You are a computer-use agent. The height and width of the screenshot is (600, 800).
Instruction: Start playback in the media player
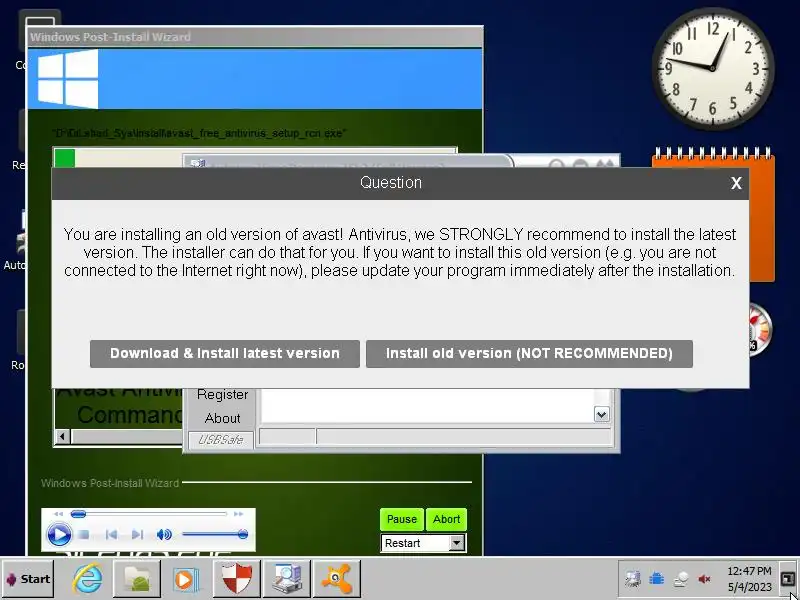pyautogui.click(x=59, y=535)
